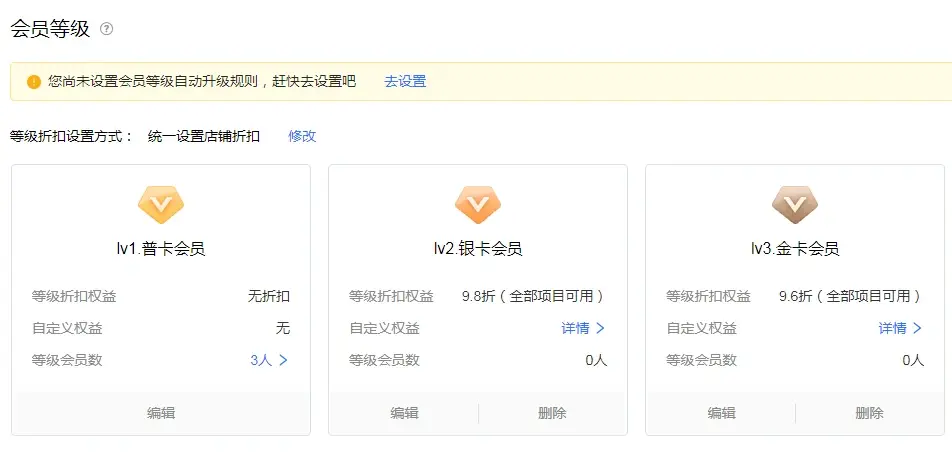
Task: Click 删除 on the lv2 银卡会员 card
Action: (x=552, y=414)
